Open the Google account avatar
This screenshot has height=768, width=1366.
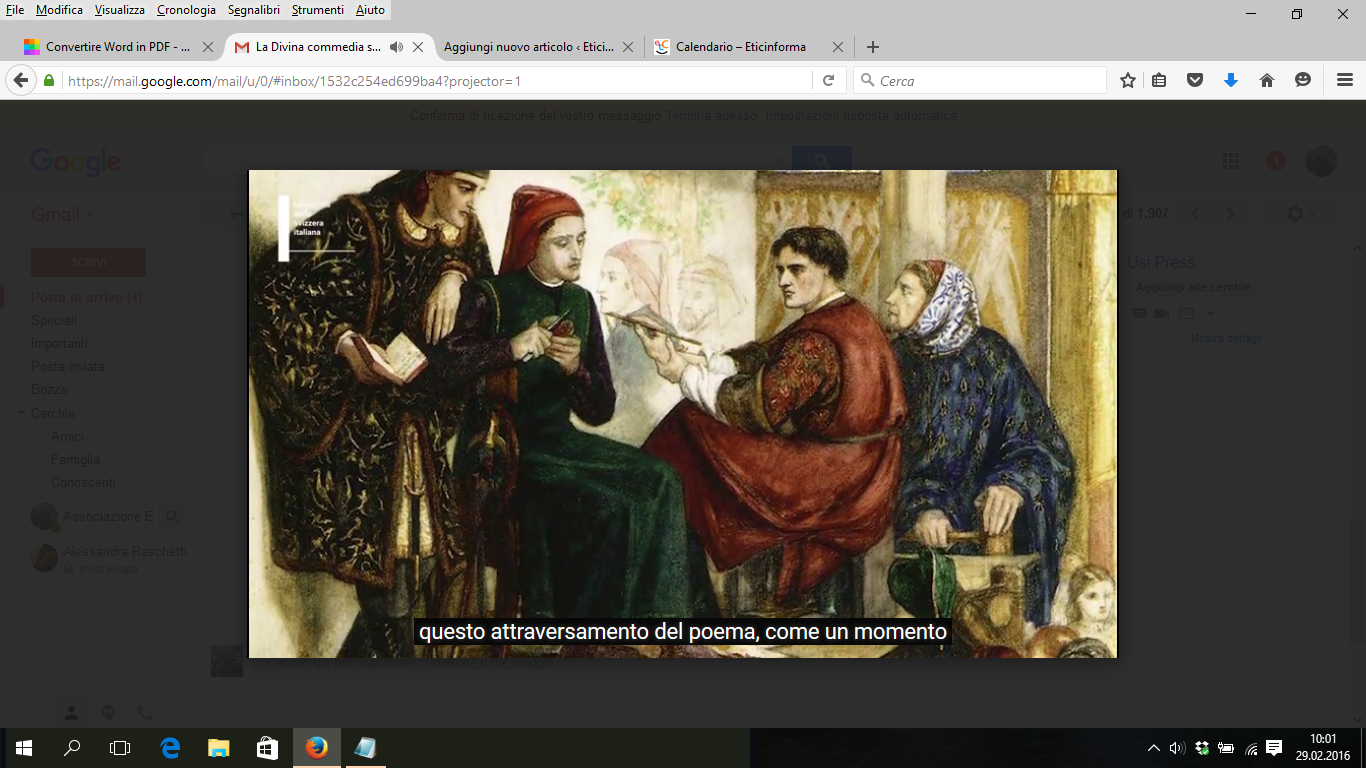(x=1321, y=161)
